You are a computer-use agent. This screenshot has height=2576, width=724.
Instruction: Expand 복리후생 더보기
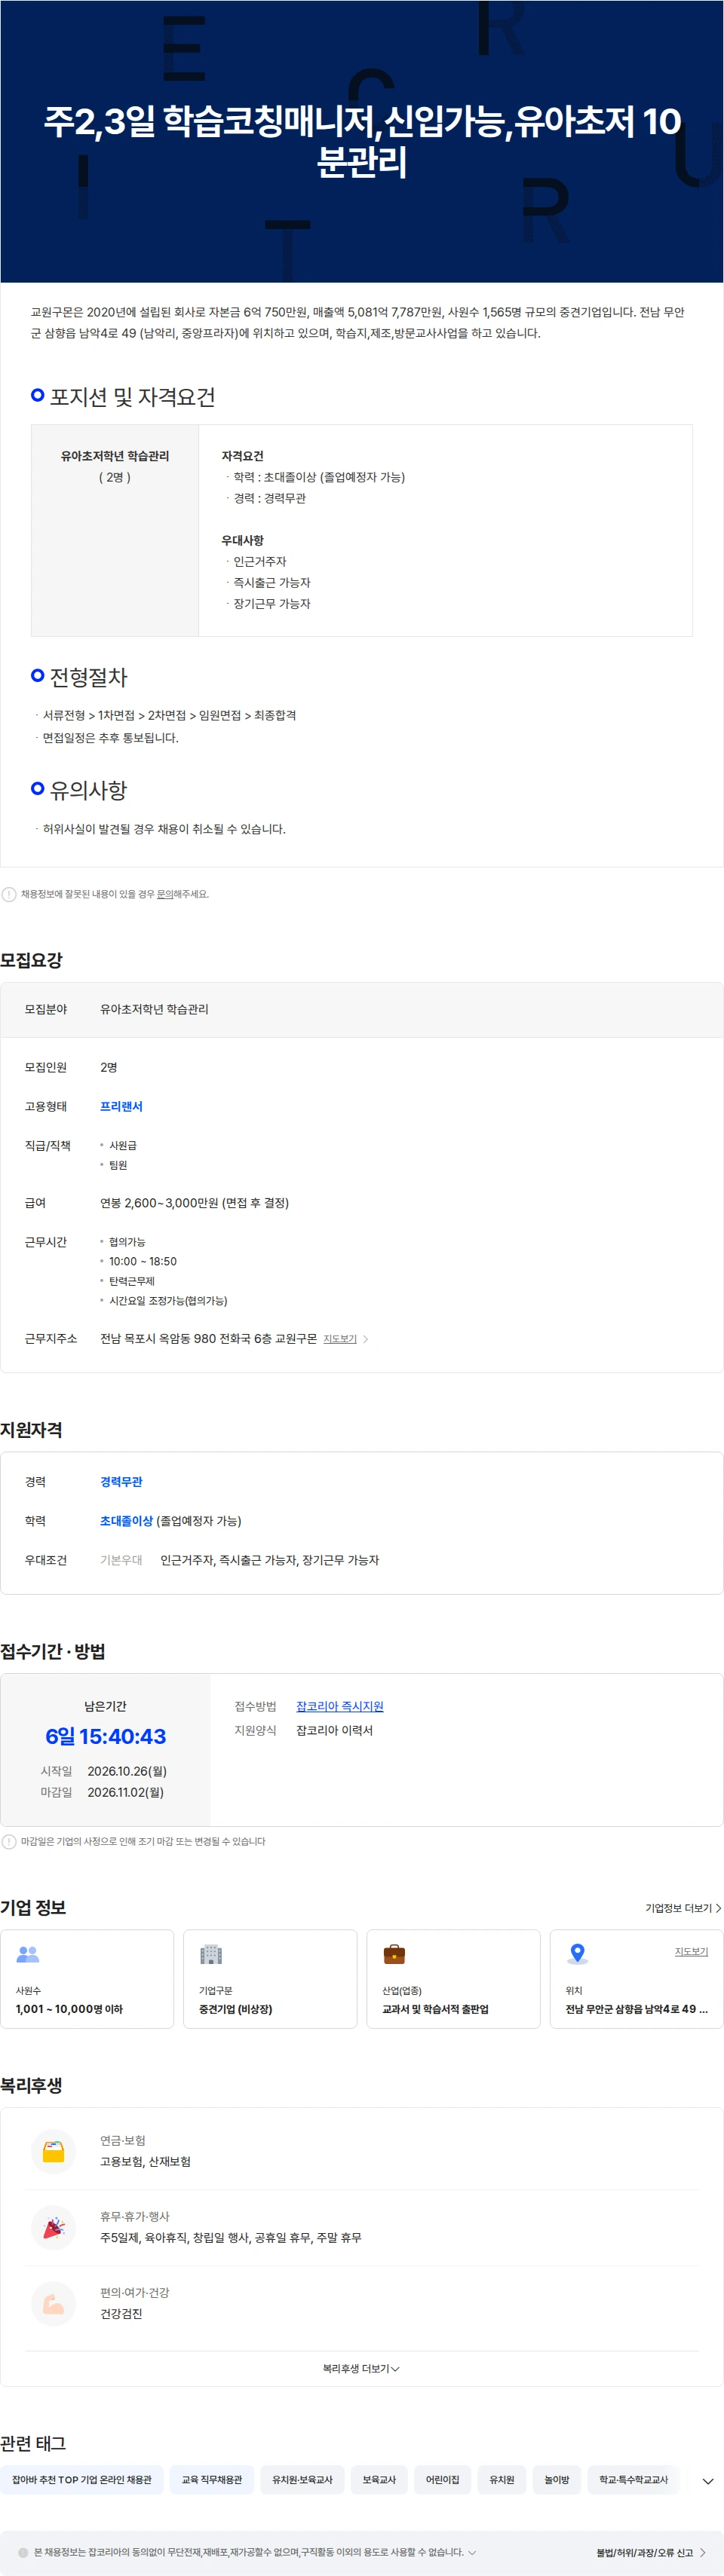361,2368
